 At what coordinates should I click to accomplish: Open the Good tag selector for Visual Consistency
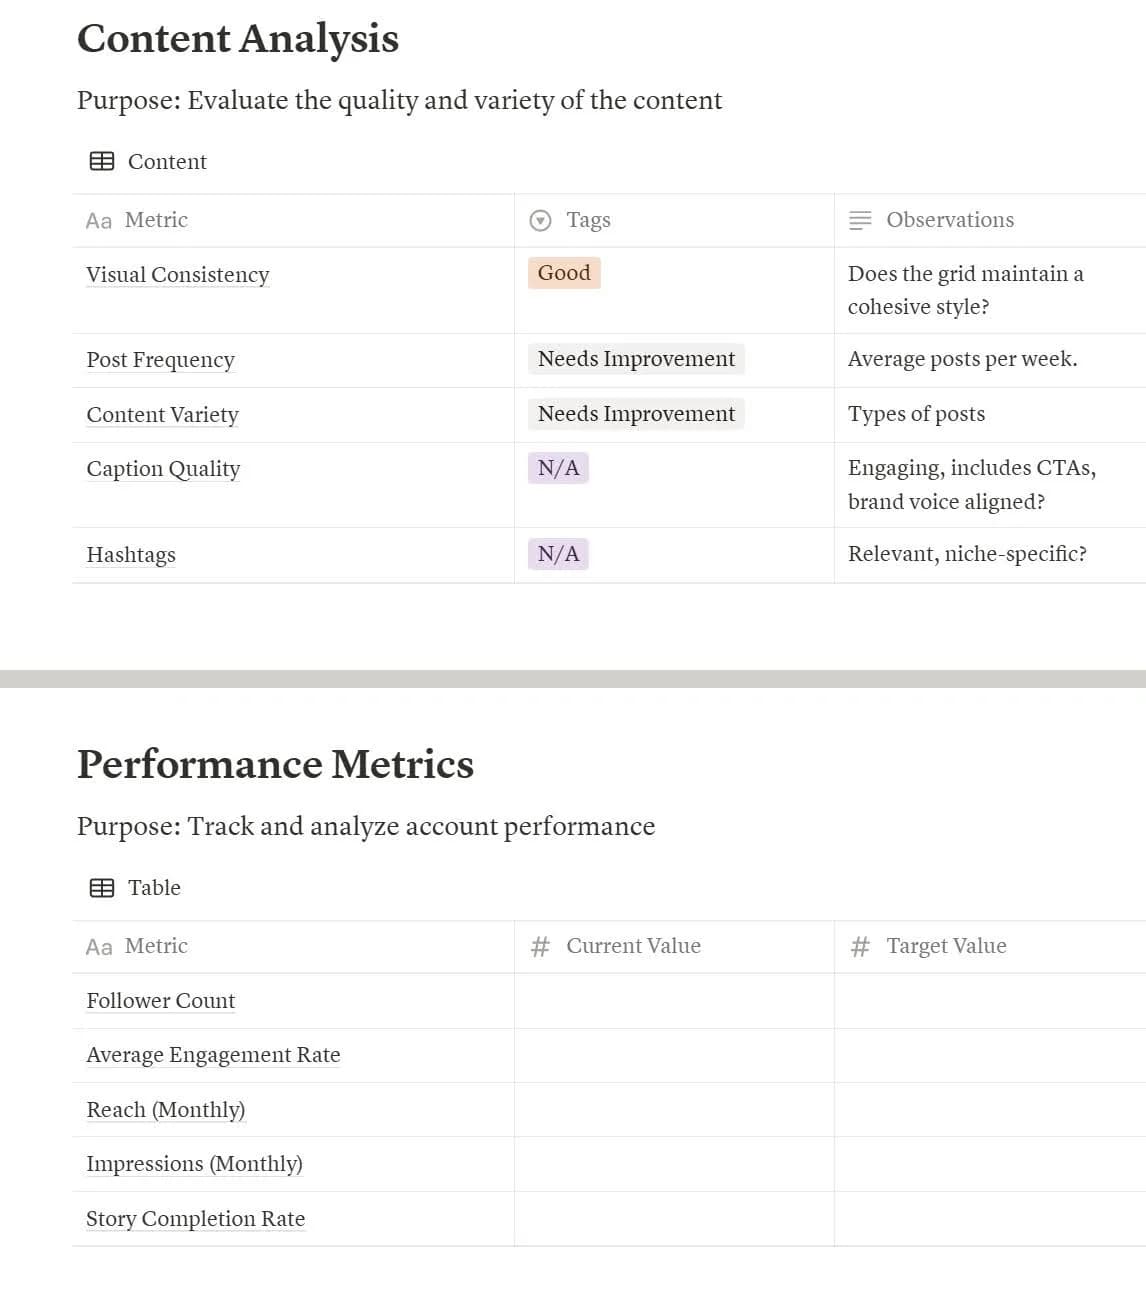coord(564,273)
